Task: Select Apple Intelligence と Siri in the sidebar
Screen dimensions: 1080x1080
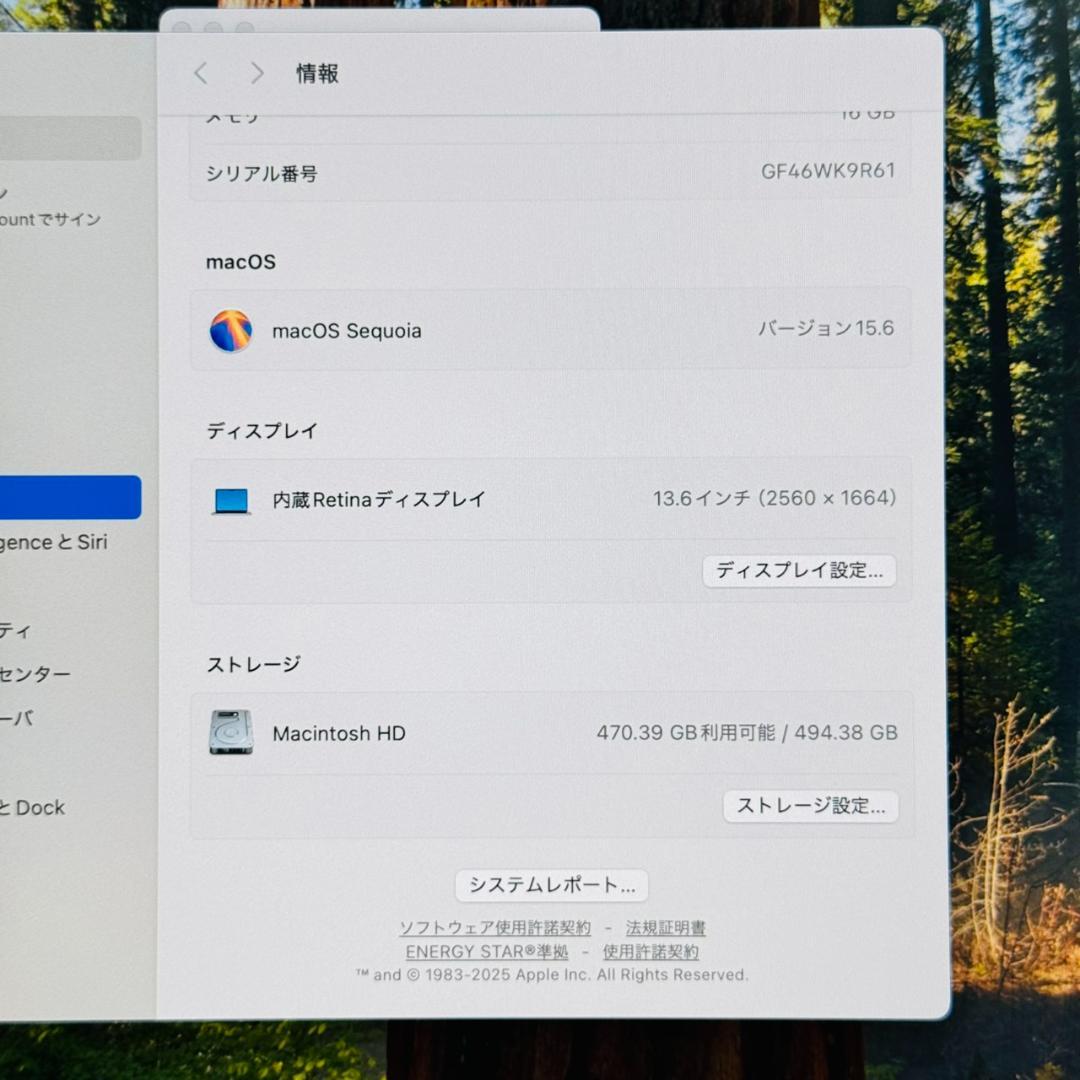Action: click(60, 543)
